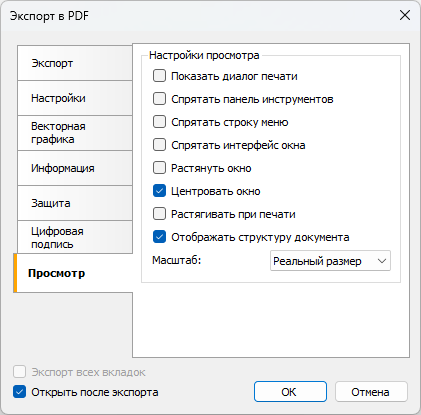The image size is (421, 415).
Task: Confirm export with OK button
Action: point(290,392)
